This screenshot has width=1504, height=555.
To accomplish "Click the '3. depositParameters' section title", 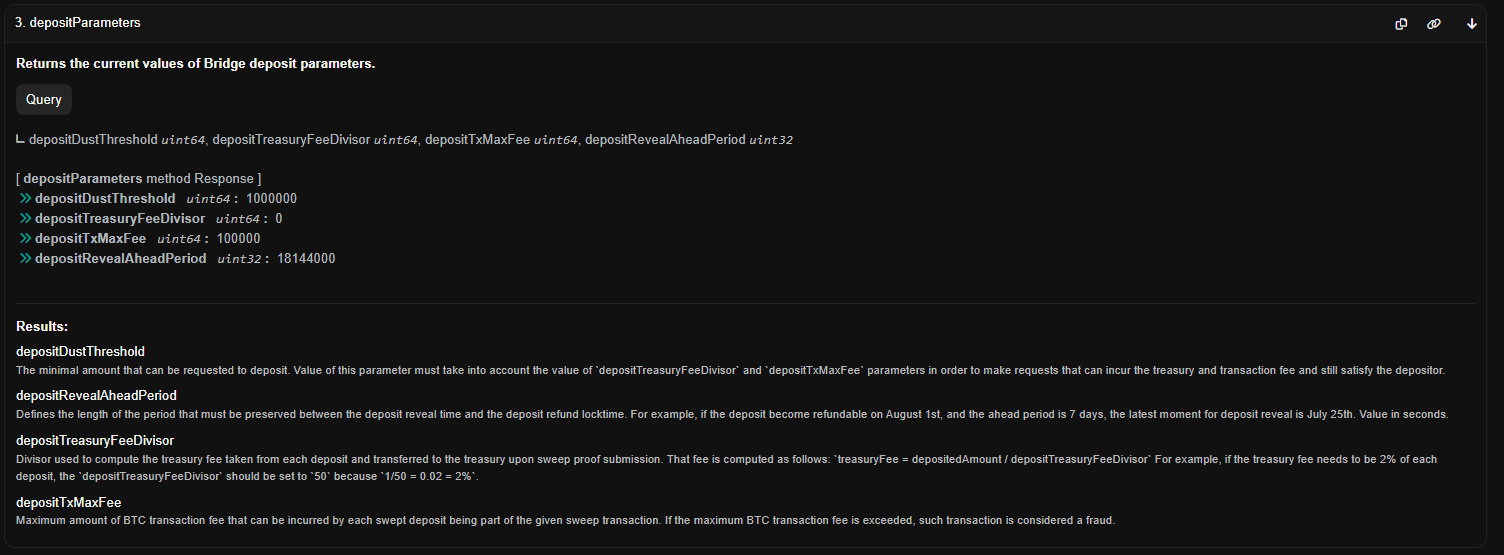I will pyautogui.click(x=78, y=22).
